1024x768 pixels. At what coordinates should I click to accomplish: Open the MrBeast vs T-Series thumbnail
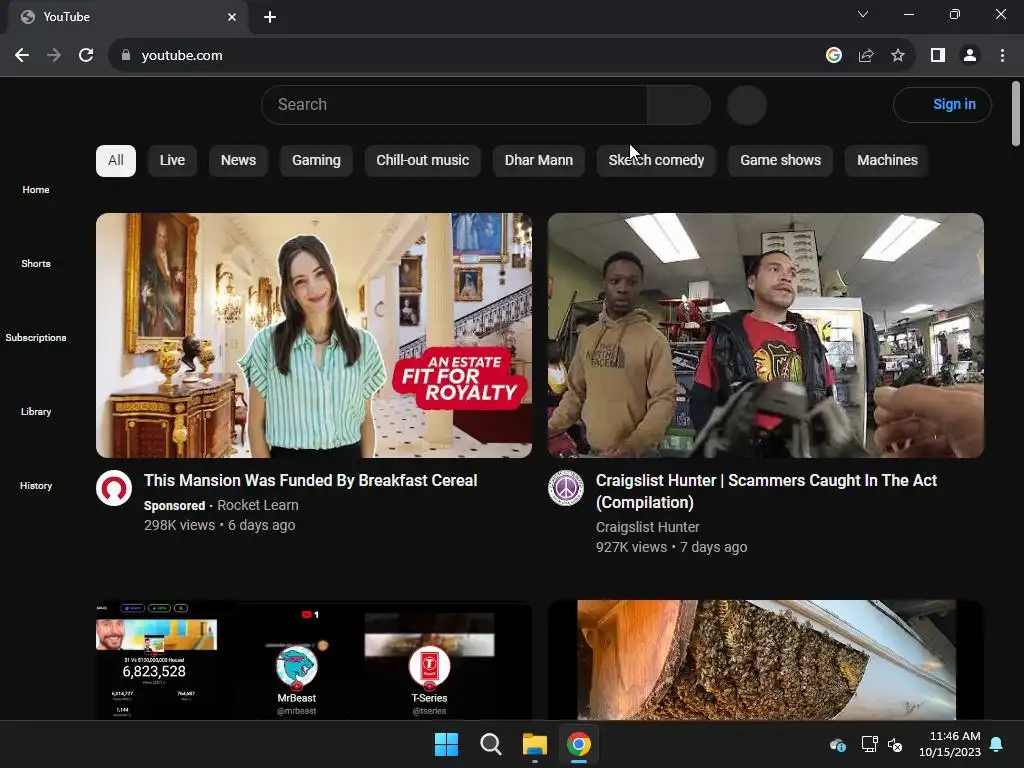click(314, 660)
